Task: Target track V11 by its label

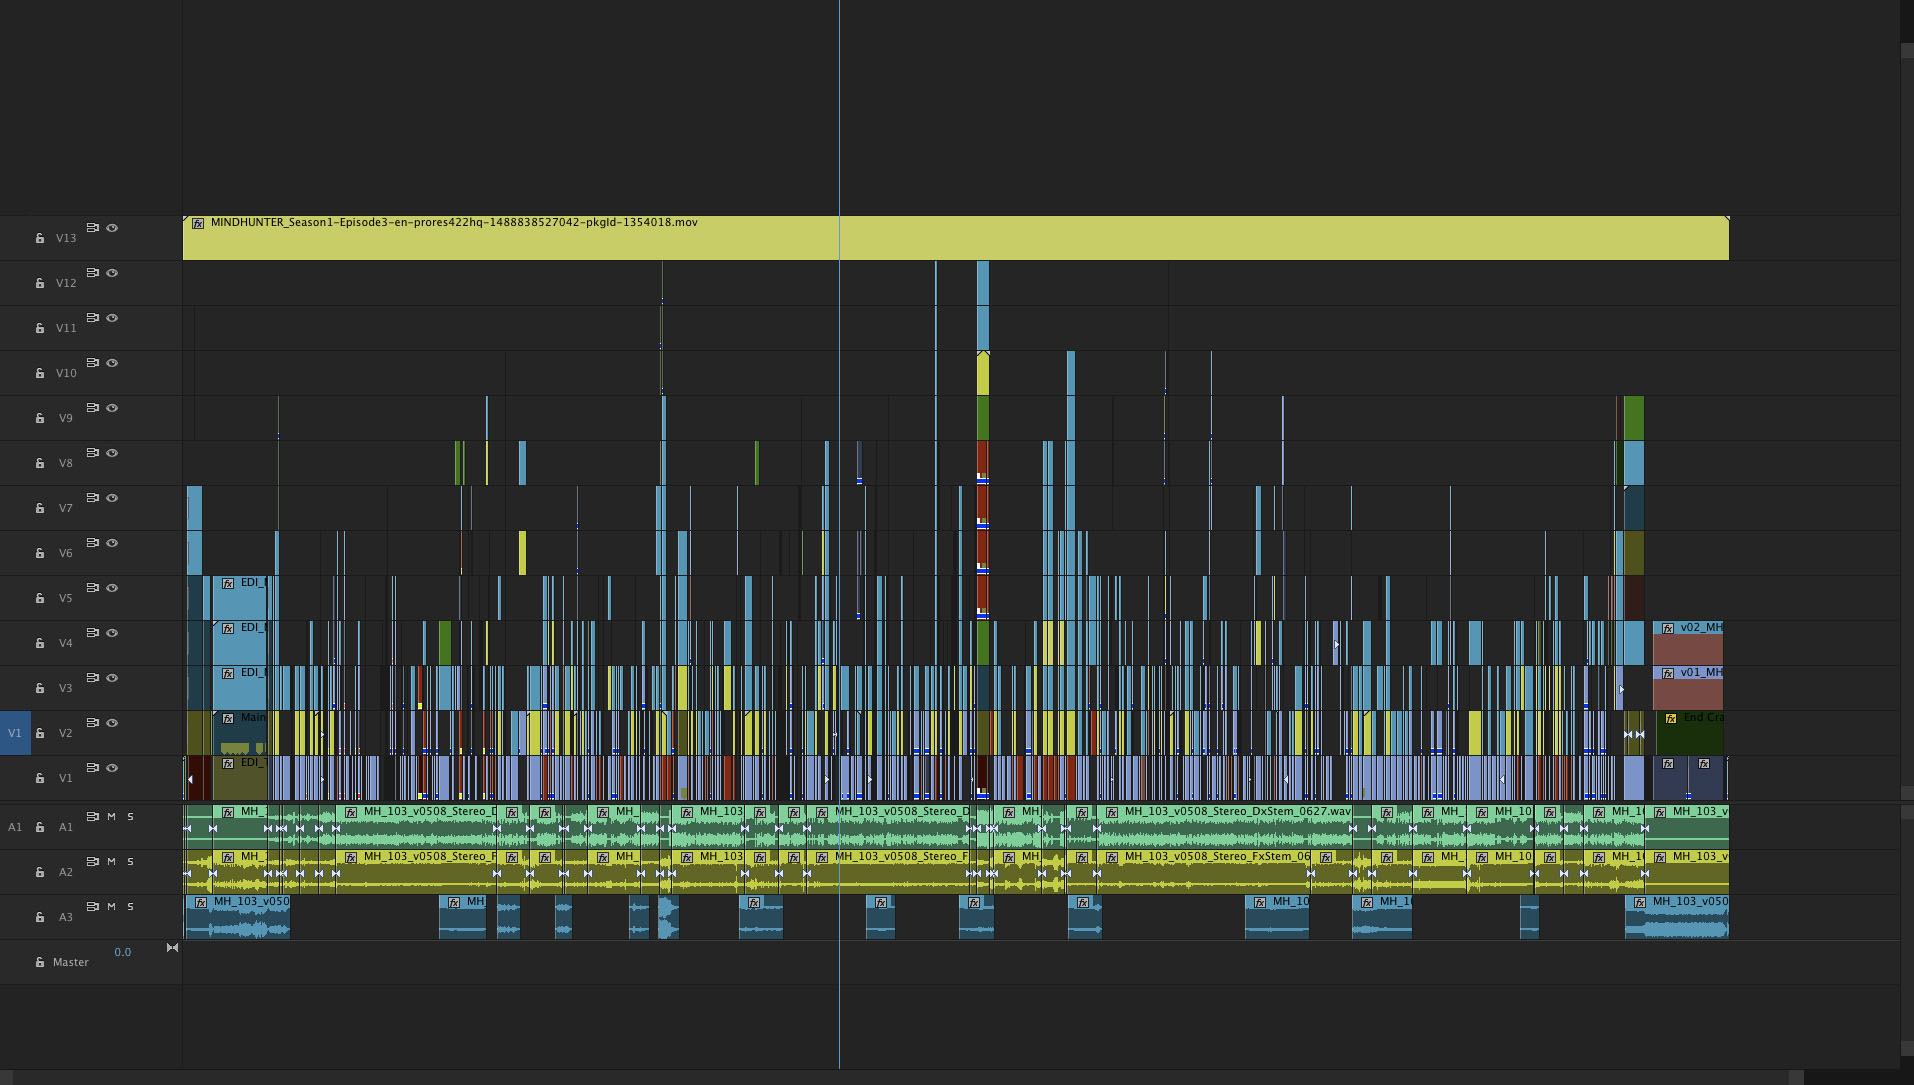Action: click(66, 328)
